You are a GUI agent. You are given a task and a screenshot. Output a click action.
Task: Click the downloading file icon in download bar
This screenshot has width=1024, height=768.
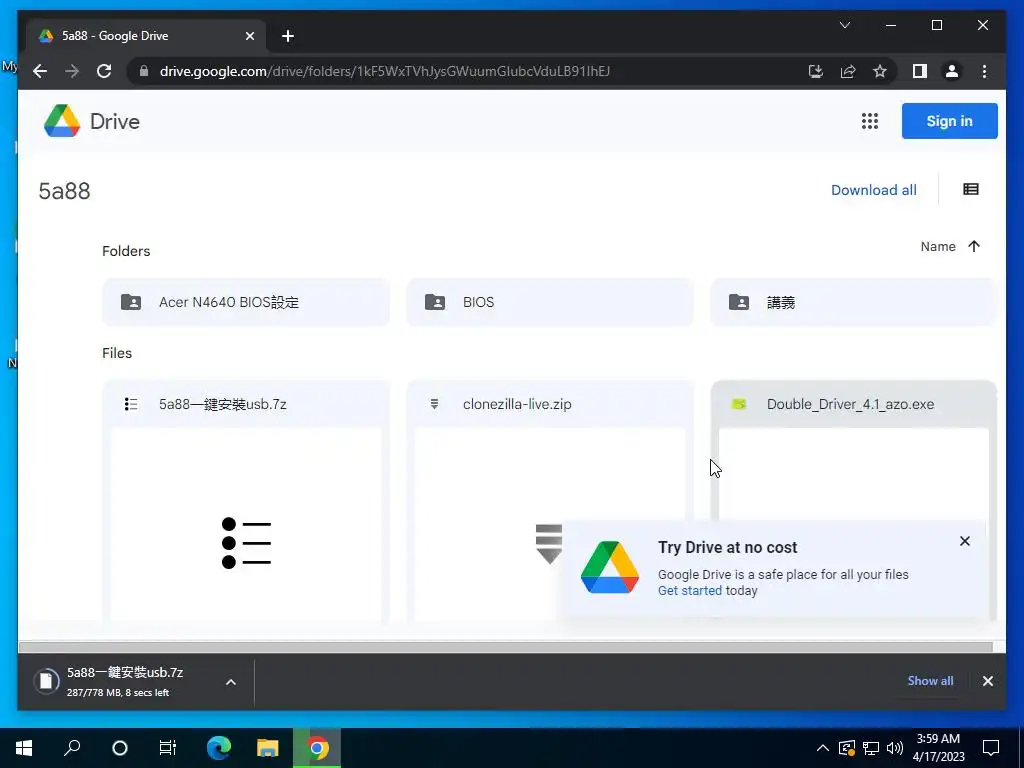(x=46, y=681)
